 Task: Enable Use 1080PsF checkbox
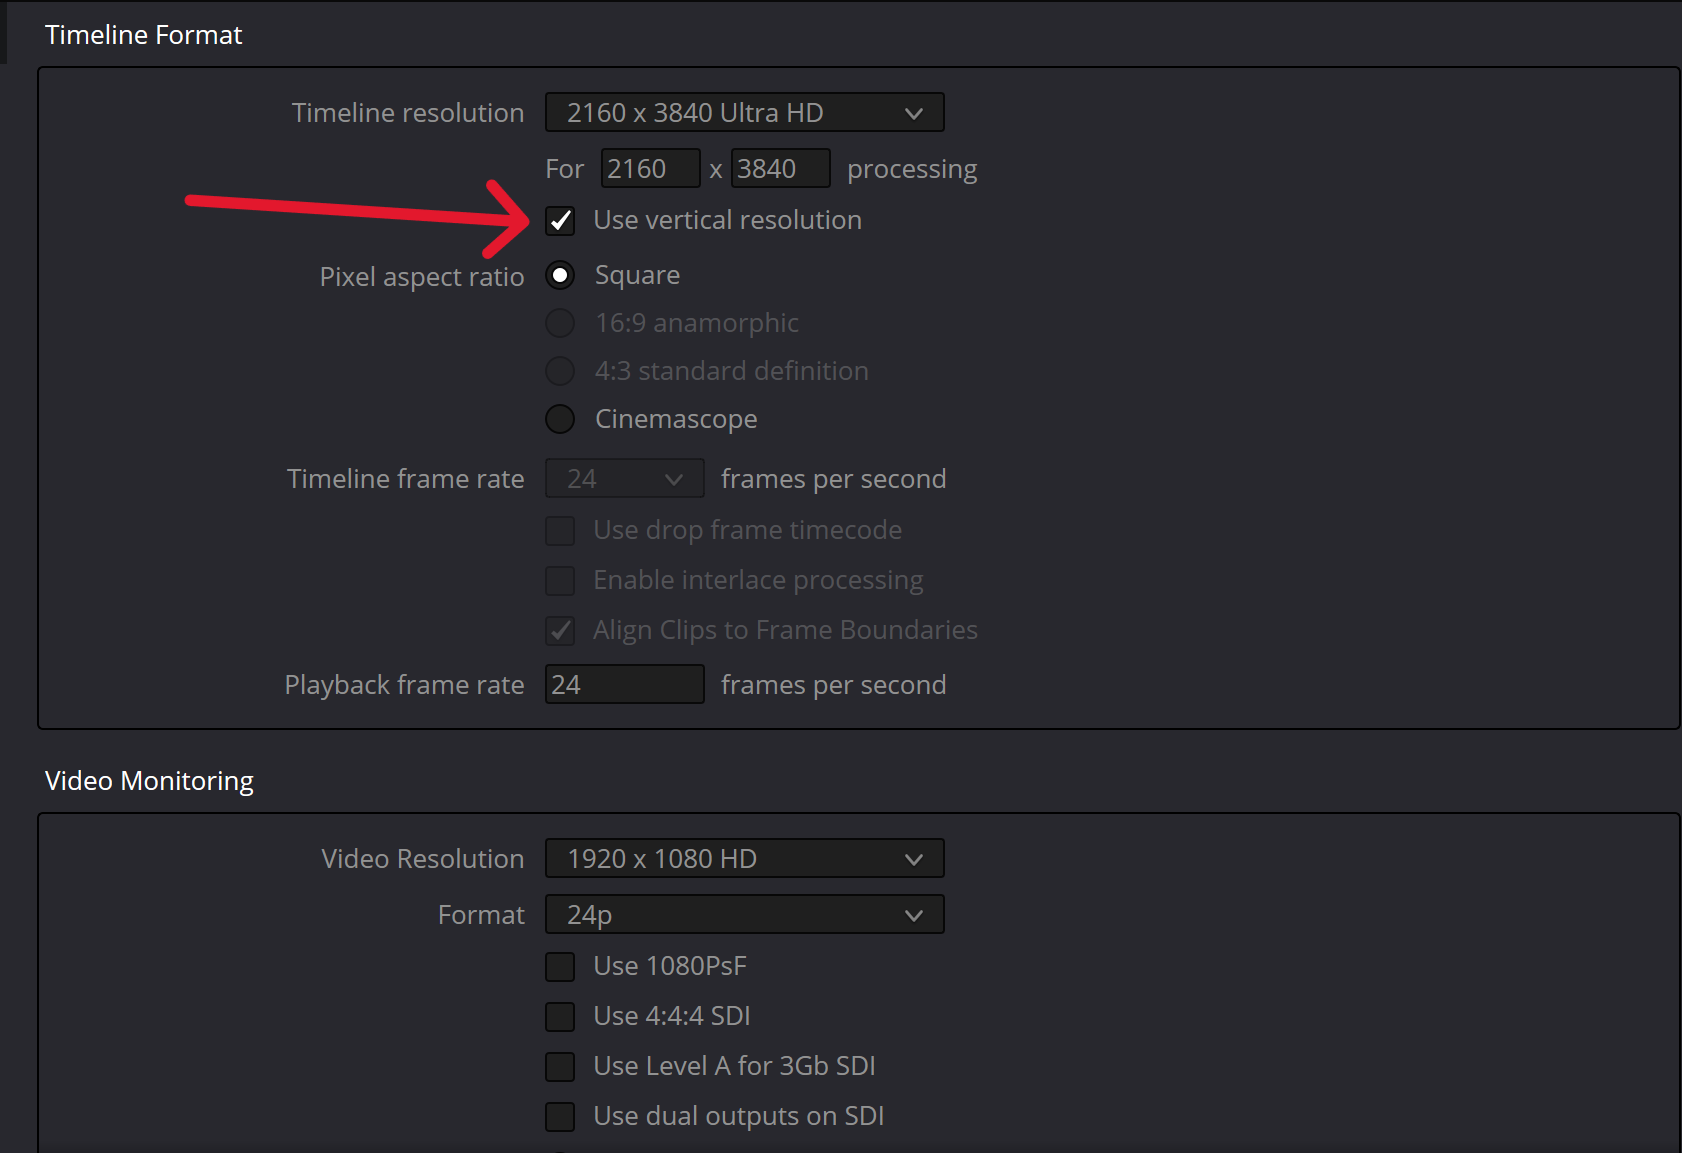[x=560, y=966]
